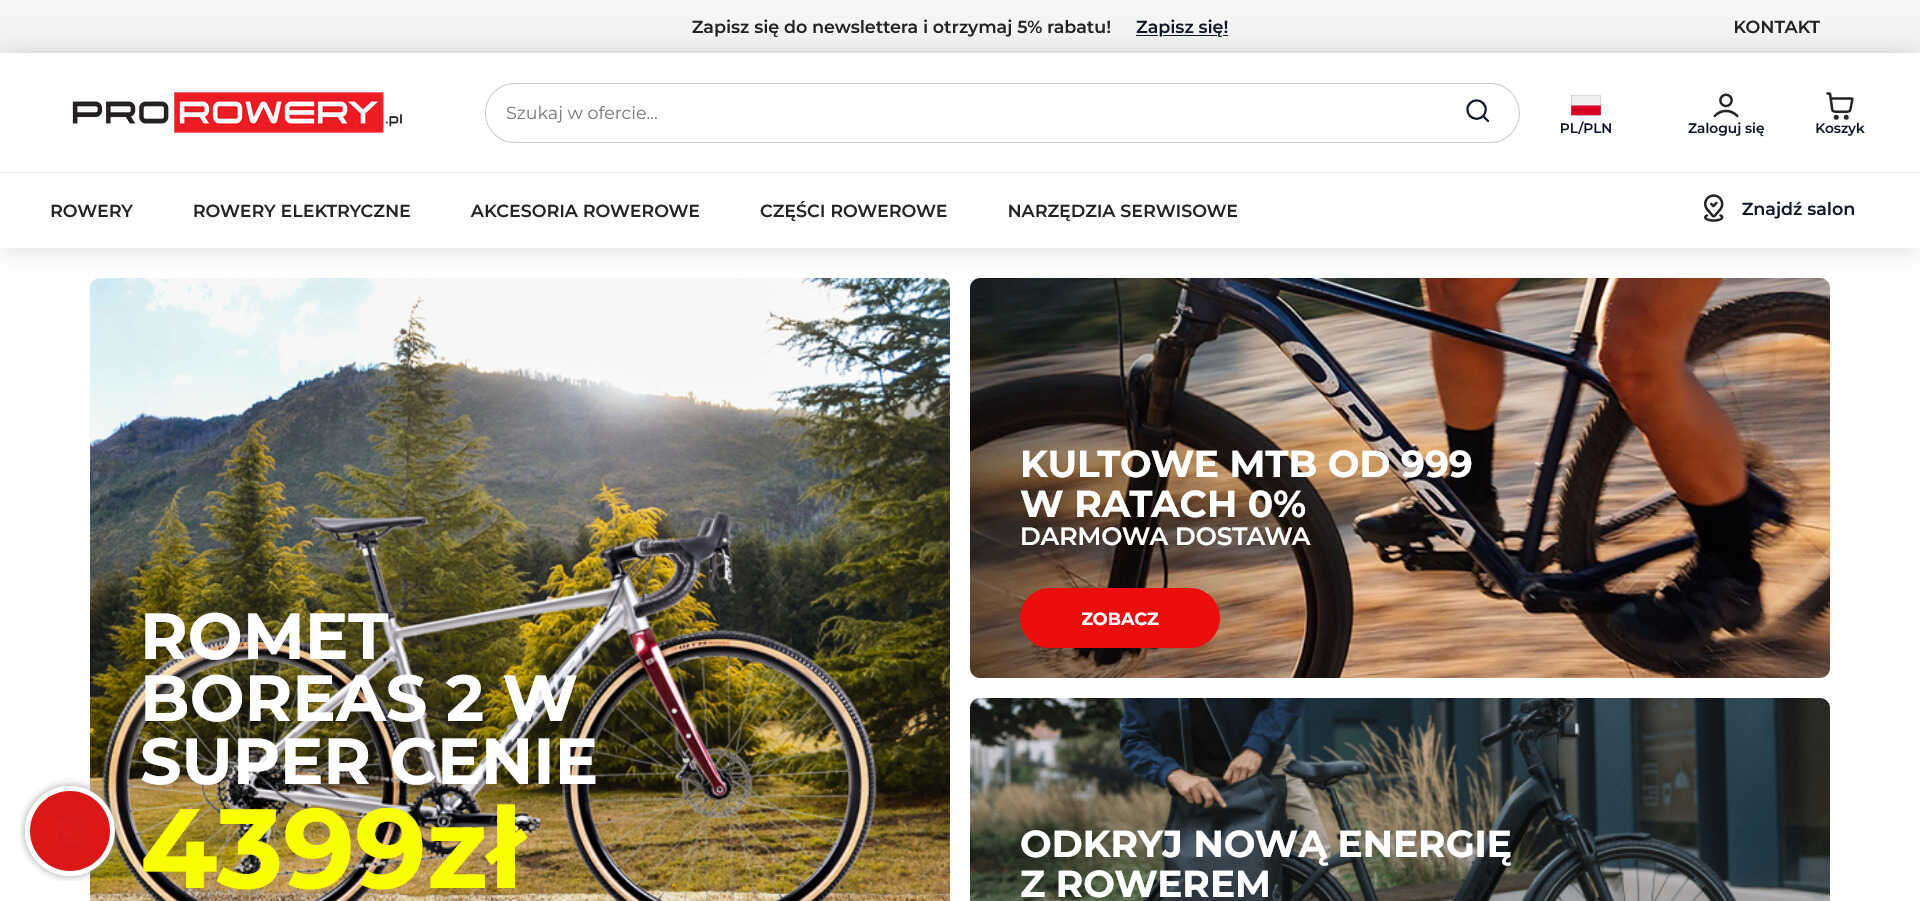The image size is (1920, 901).
Task: Open the PL/PLN language currency selector
Action: pos(1585,114)
